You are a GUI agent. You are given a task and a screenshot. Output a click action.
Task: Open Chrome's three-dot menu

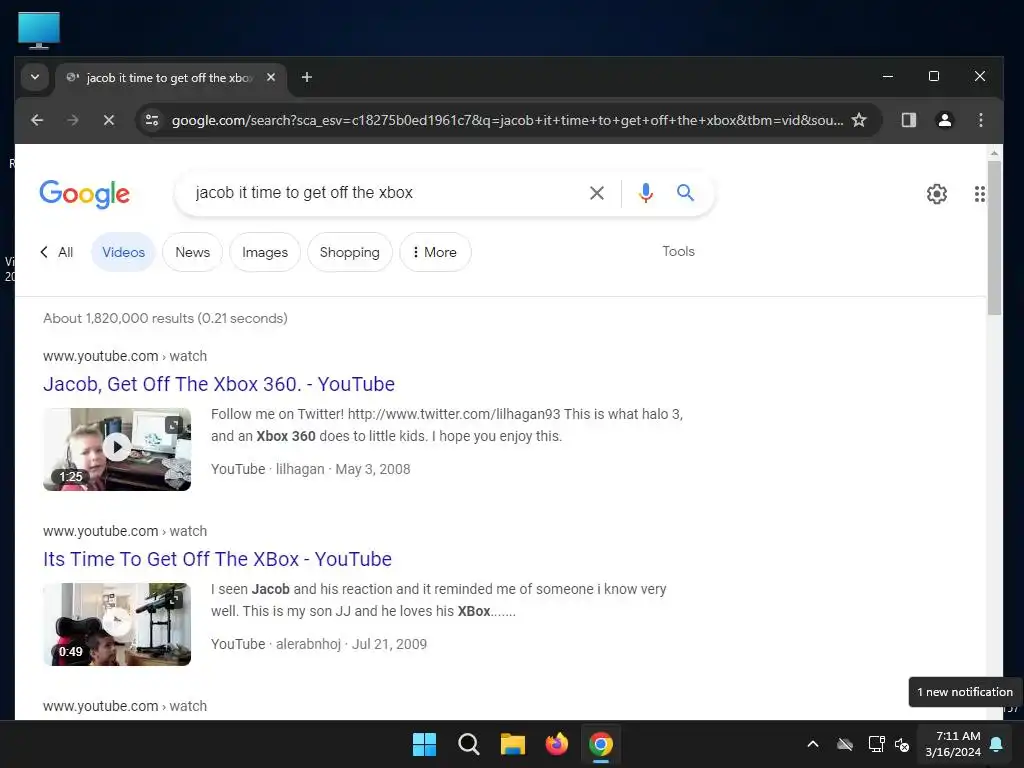click(x=980, y=120)
